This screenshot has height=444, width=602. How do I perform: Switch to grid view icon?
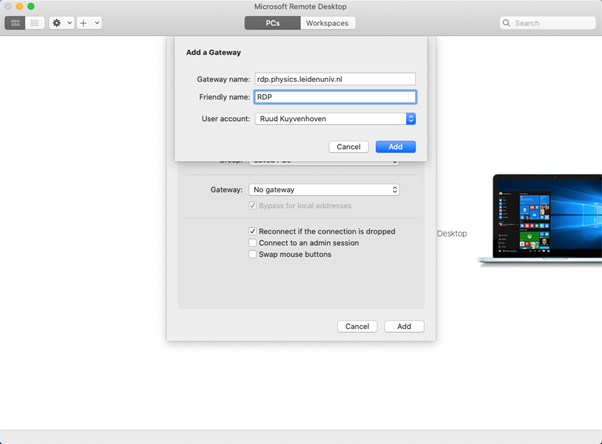(16, 23)
